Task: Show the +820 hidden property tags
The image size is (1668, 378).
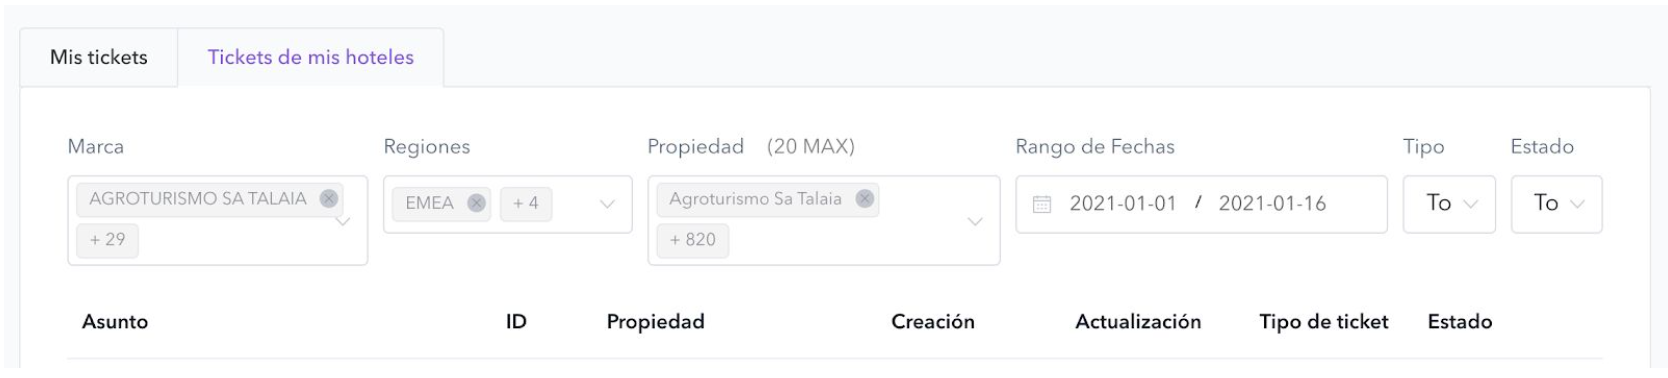Action: (x=693, y=240)
